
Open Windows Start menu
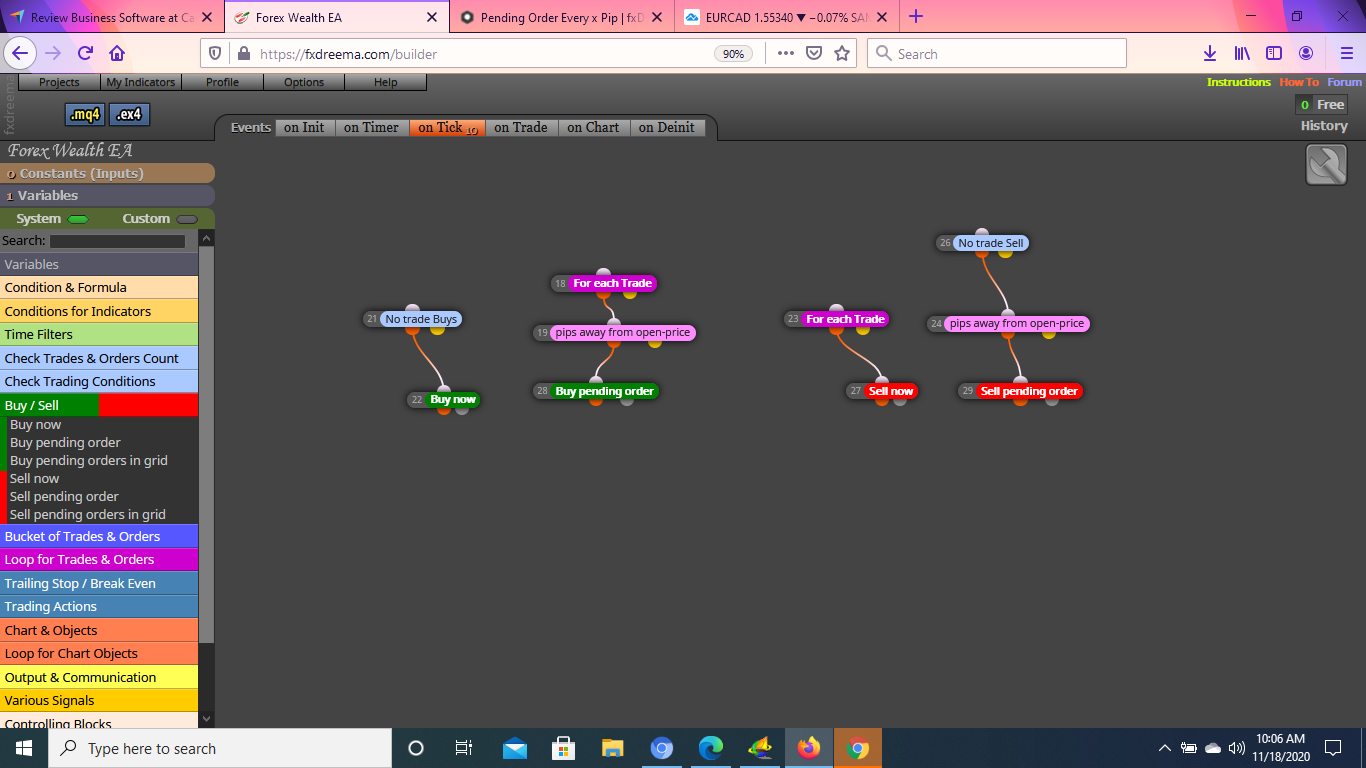pos(23,748)
